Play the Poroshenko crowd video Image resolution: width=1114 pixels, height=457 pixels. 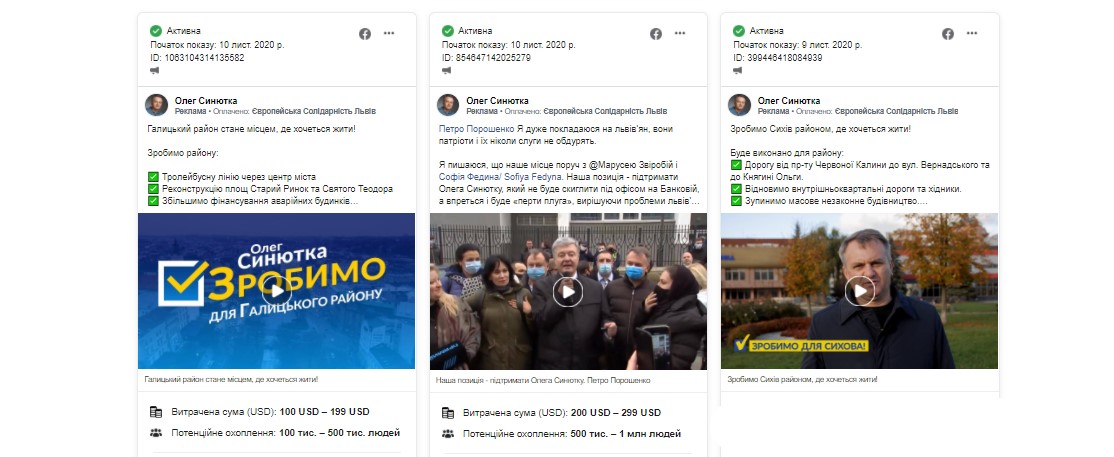pos(568,291)
